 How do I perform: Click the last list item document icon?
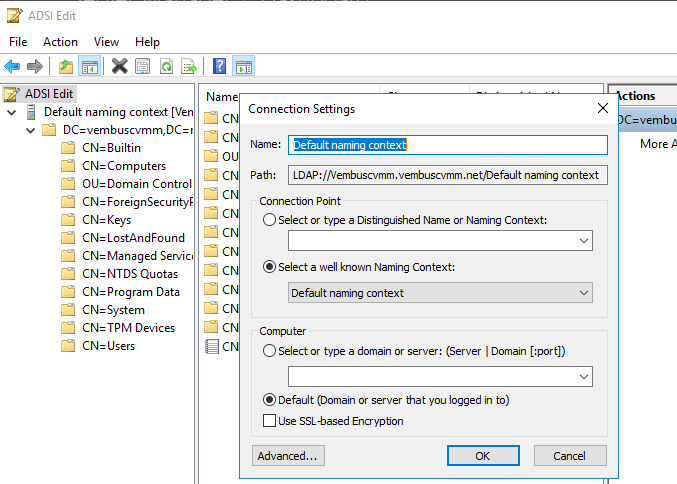pyautogui.click(x=212, y=346)
